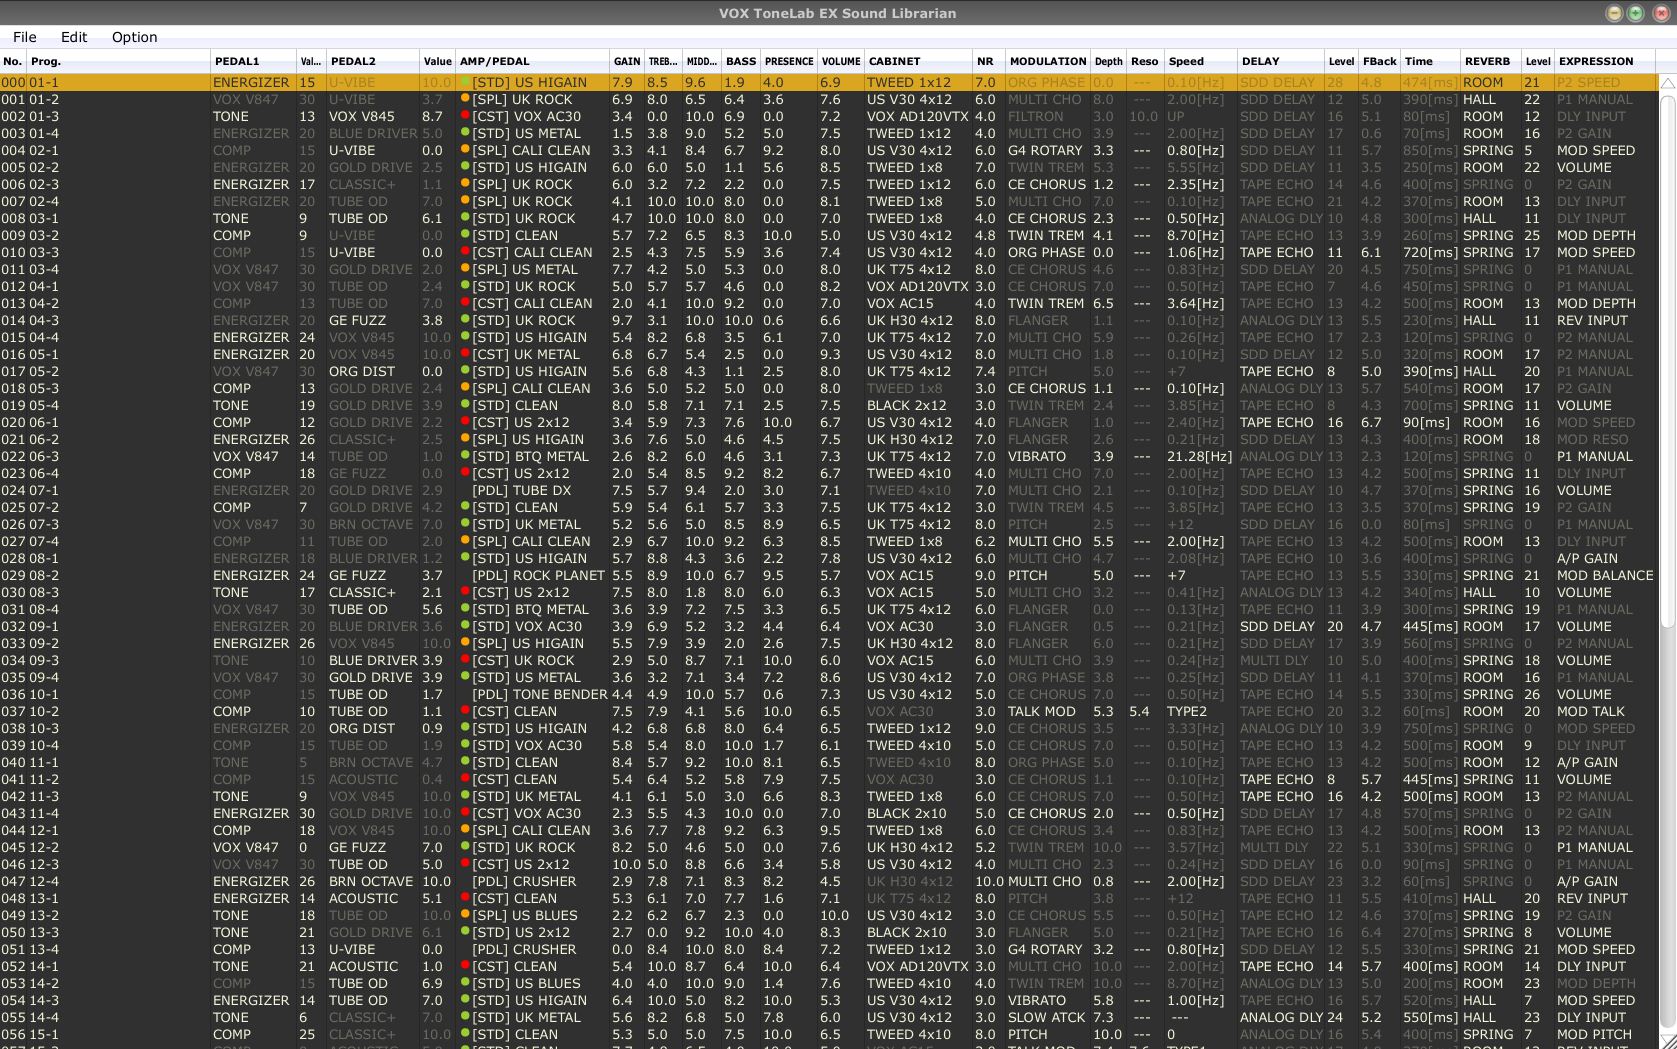This screenshot has width=1677, height=1049.
Task: Click the REVERB column header
Action: click(x=1490, y=61)
